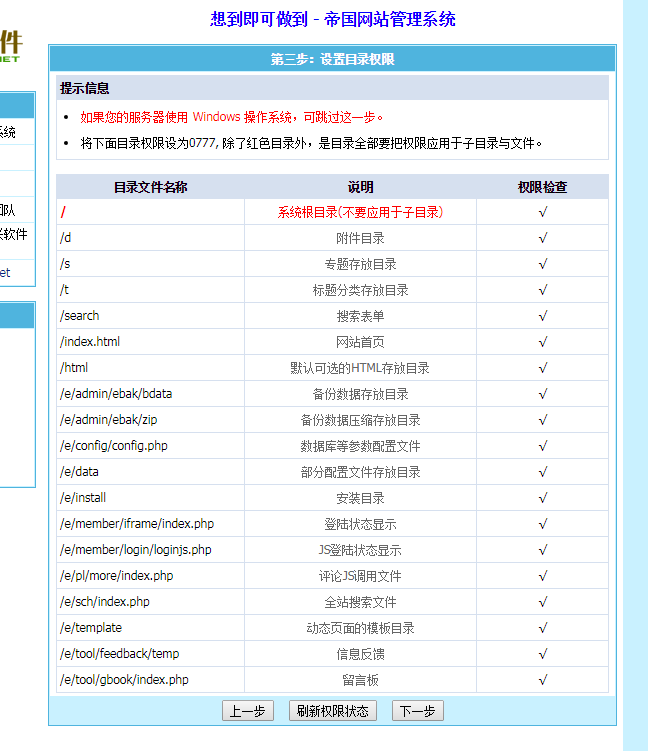This screenshot has width=648, height=751.
Task: Click the 上一步 button
Action: (247, 711)
